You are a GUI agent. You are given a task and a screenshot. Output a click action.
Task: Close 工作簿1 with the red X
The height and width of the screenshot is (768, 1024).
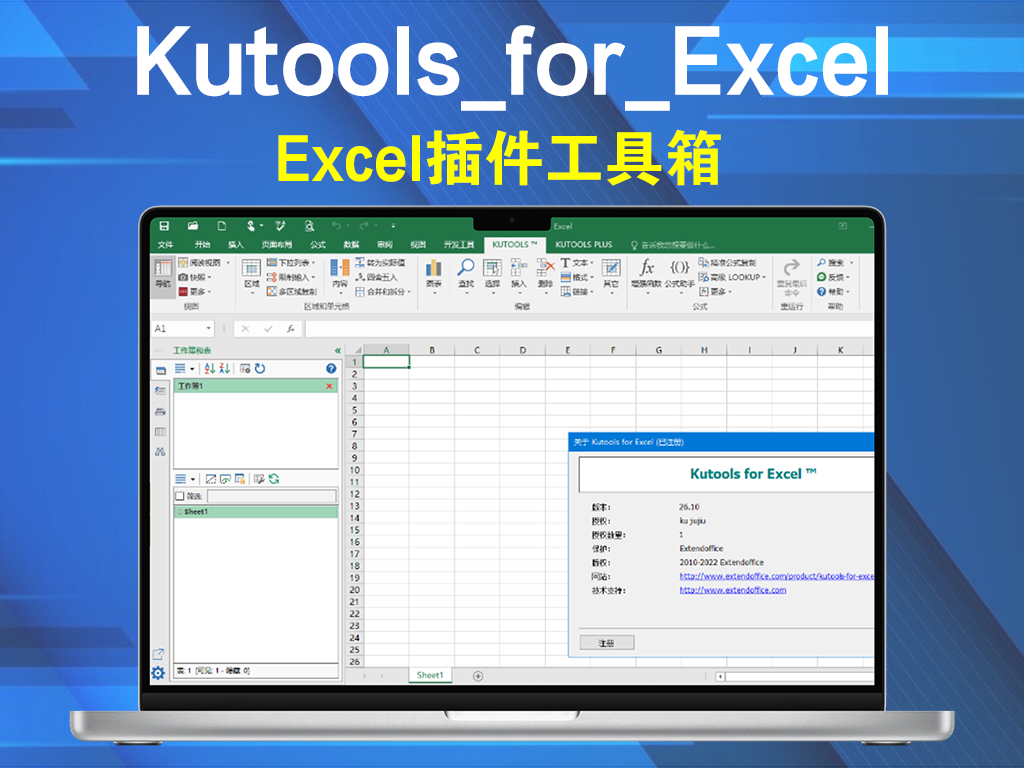coord(329,387)
